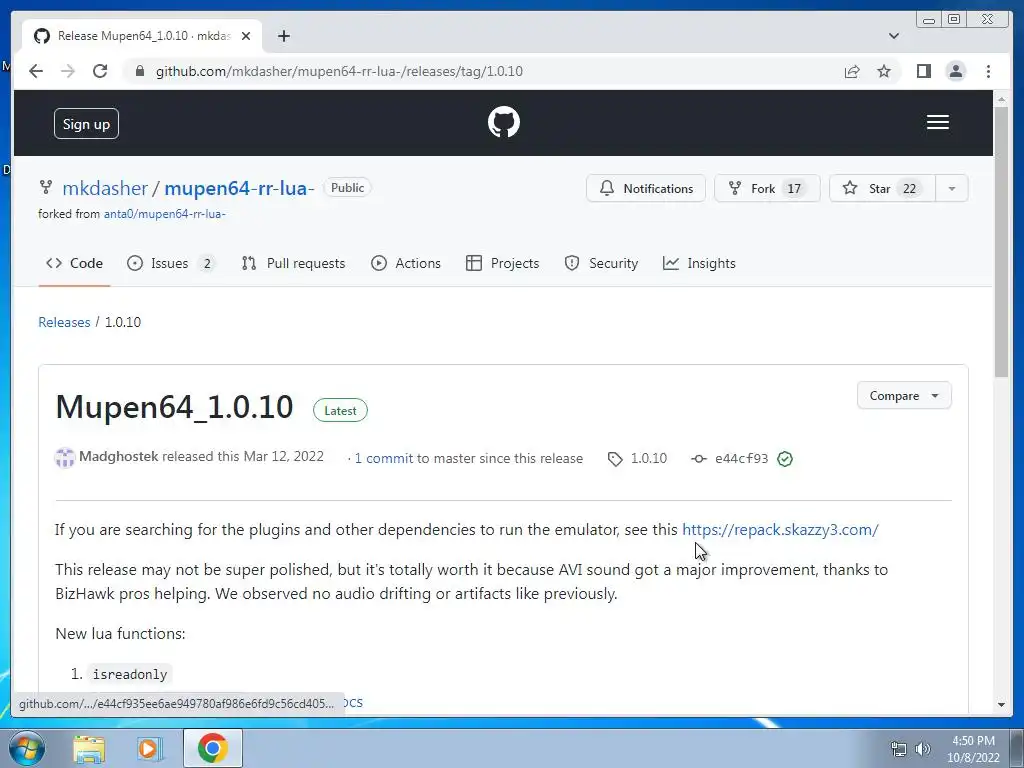This screenshot has height=768, width=1024.
Task: Open the Chrome profile avatar
Action: [955, 71]
